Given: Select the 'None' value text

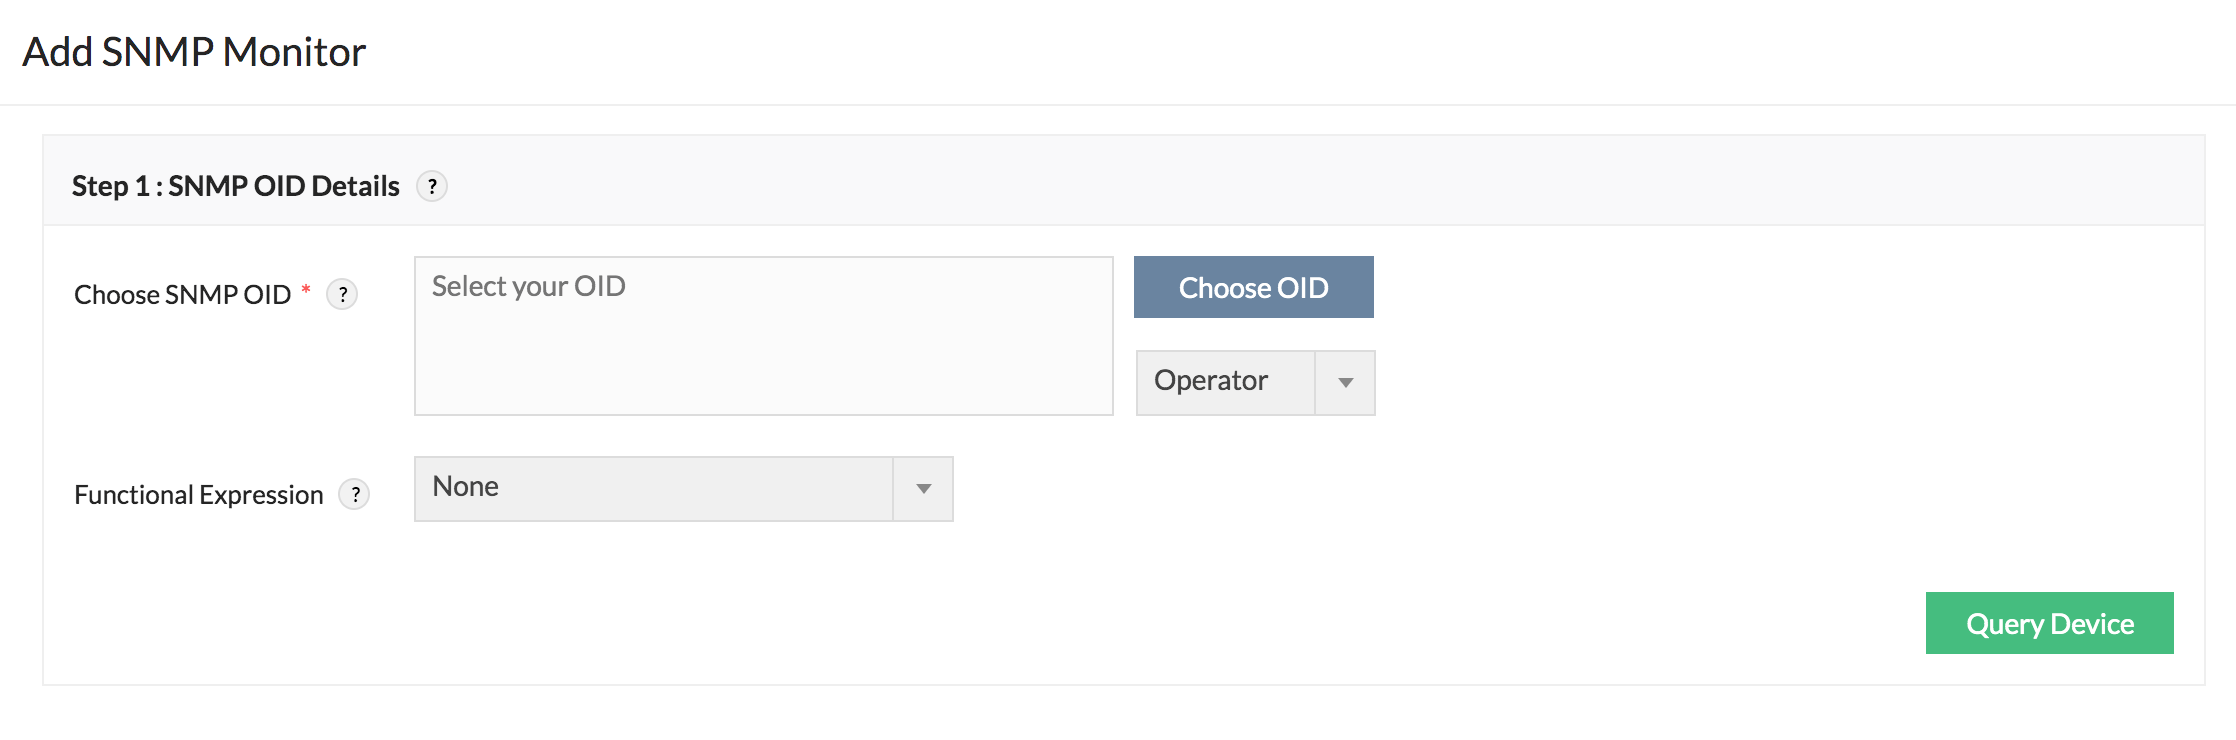Looking at the screenshot, I should point(465,487).
